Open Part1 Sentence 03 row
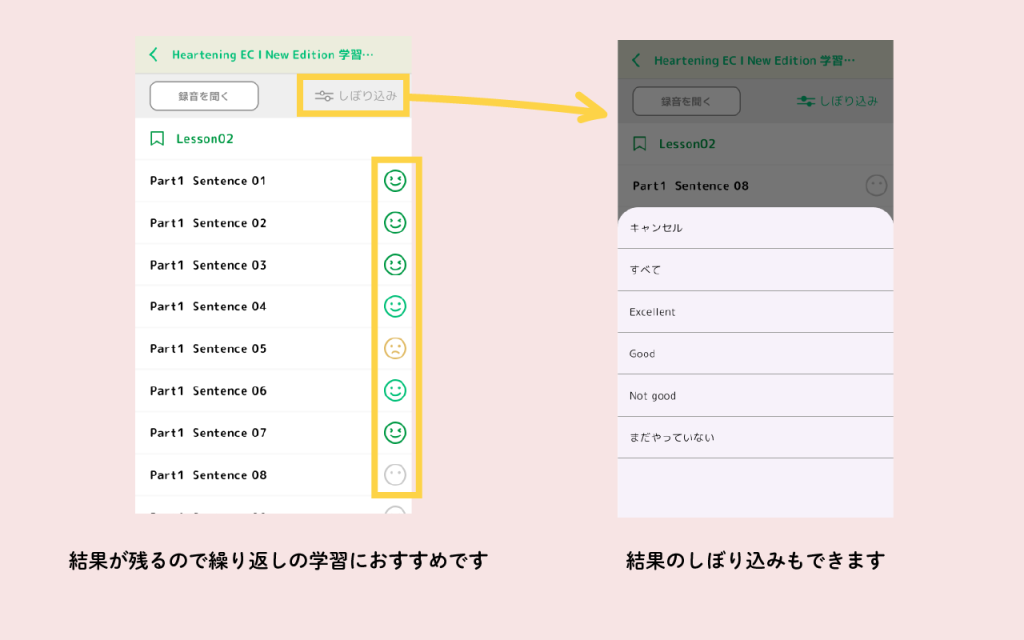The image size is (1024, 640). (x=273, y=265)
